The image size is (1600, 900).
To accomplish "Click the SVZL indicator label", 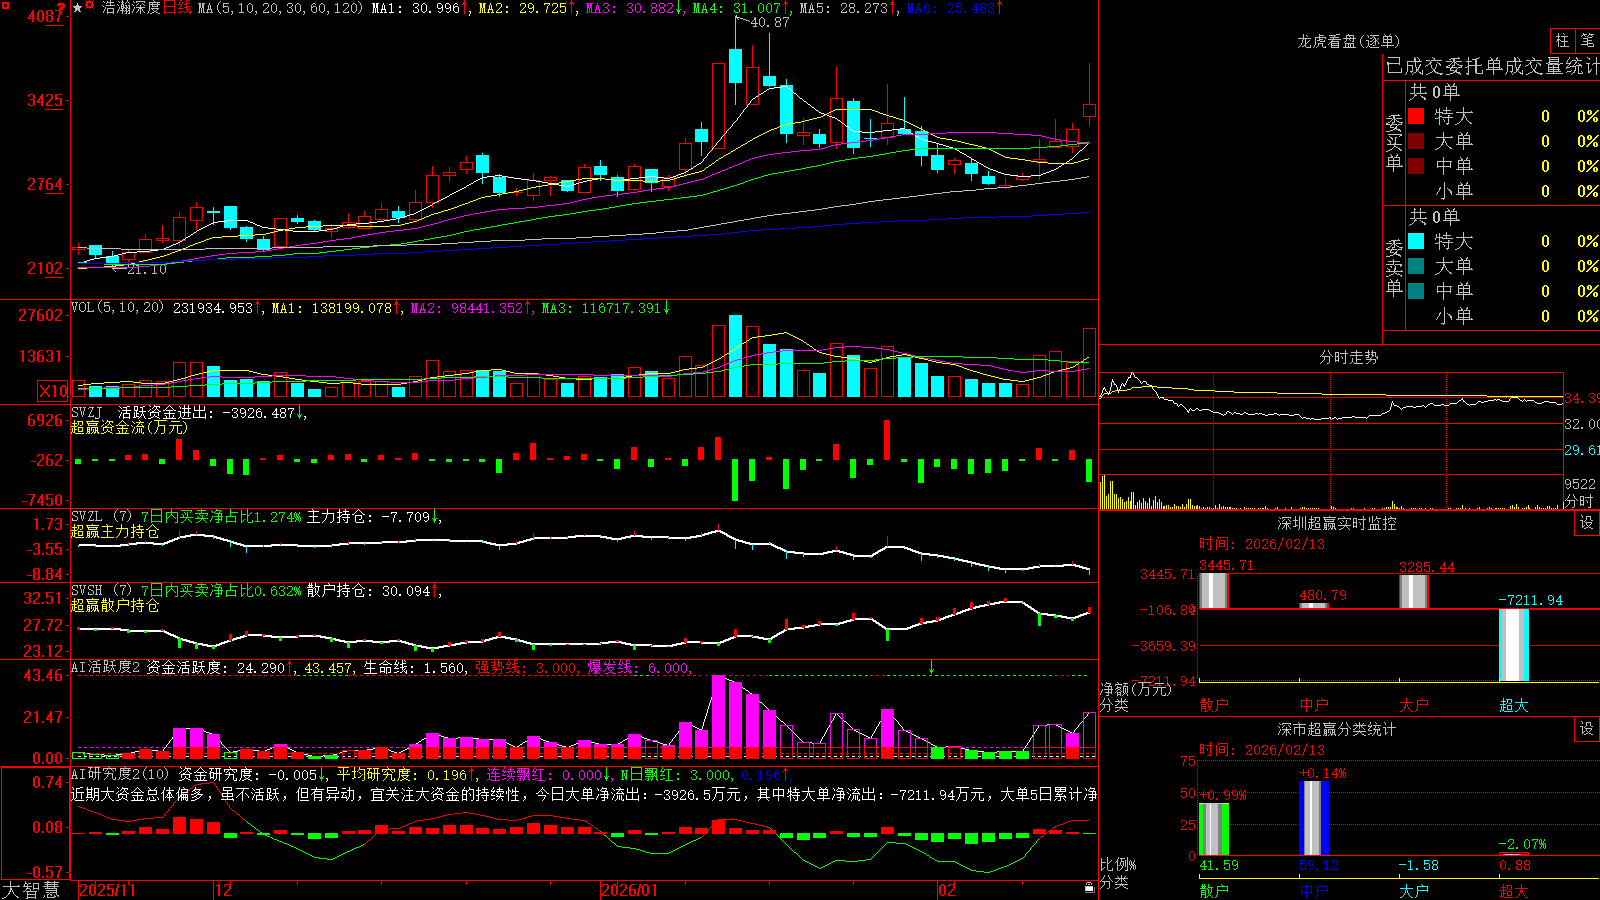I will [x=86, y=516].
